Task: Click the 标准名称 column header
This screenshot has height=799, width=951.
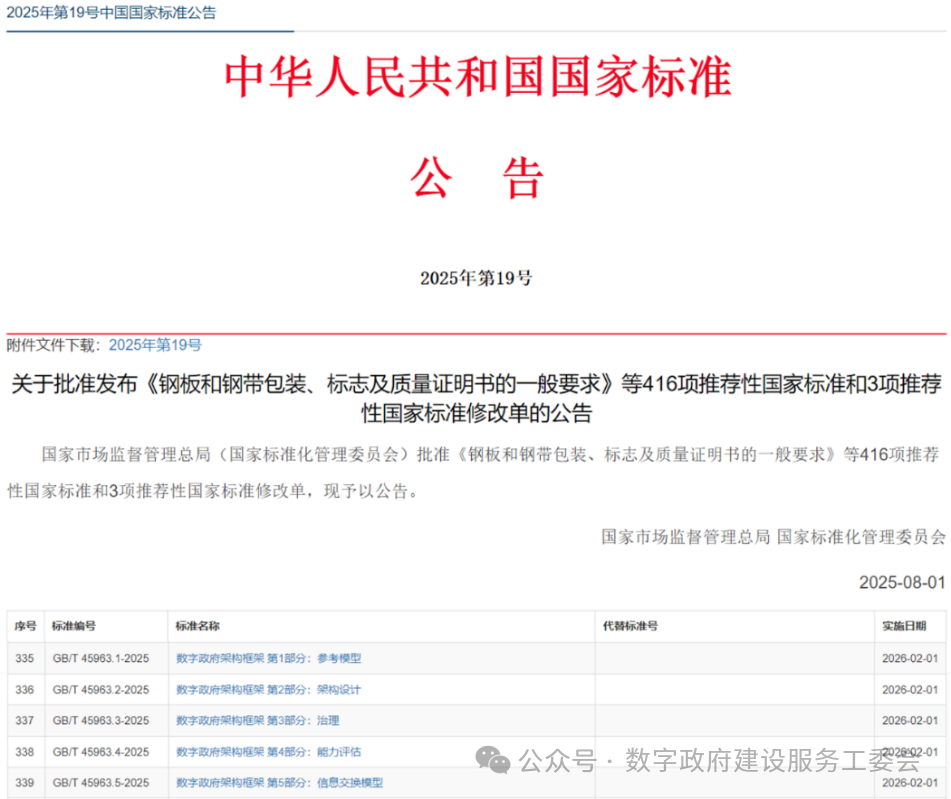Action: (197, 626)
